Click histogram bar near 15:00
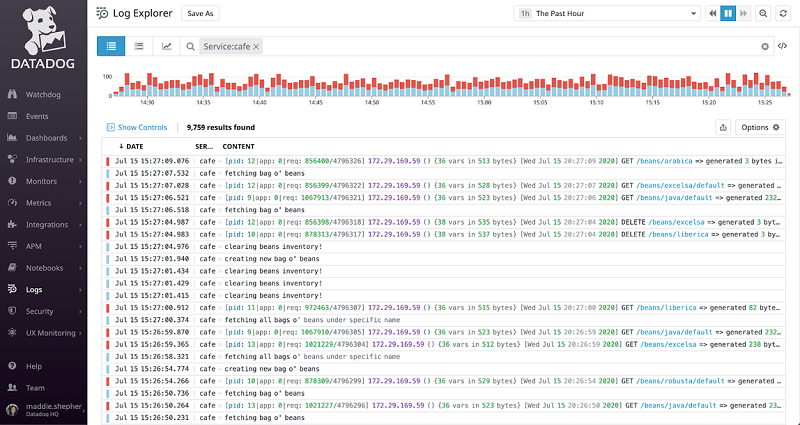Screen dimensions: 800x425 click(x=486, y=87)
